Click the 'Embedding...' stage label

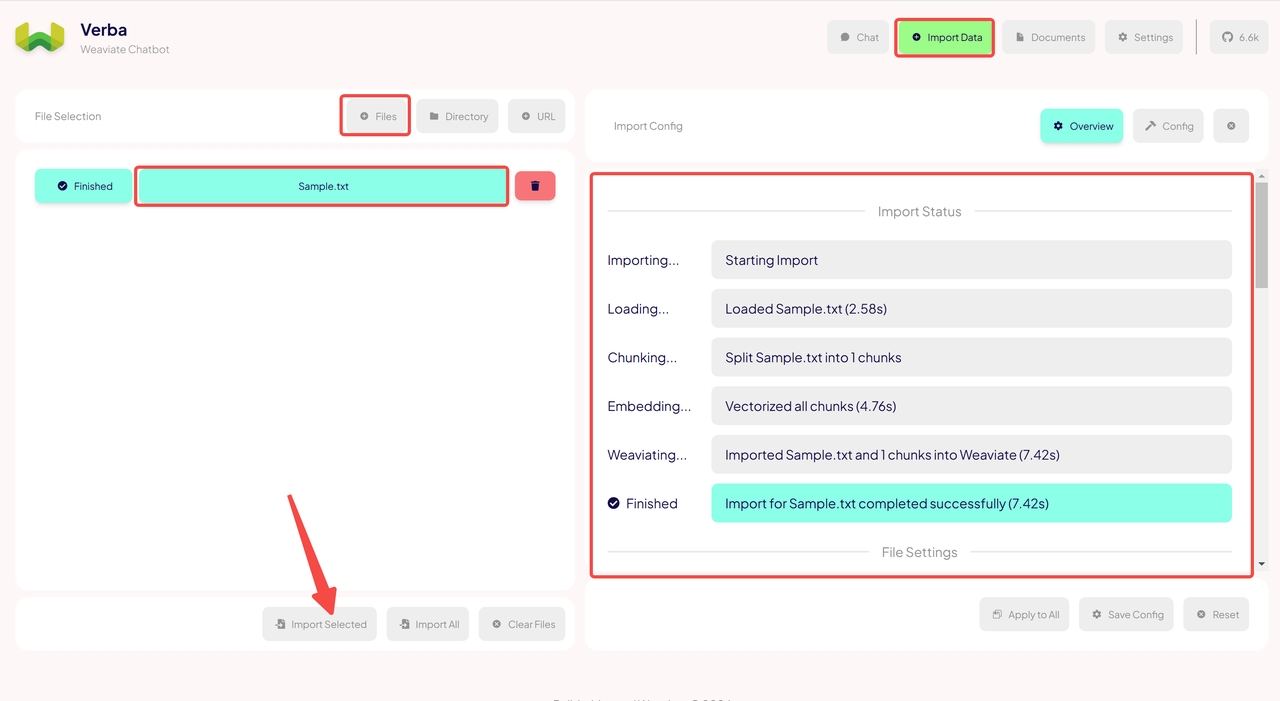point(649,406)
